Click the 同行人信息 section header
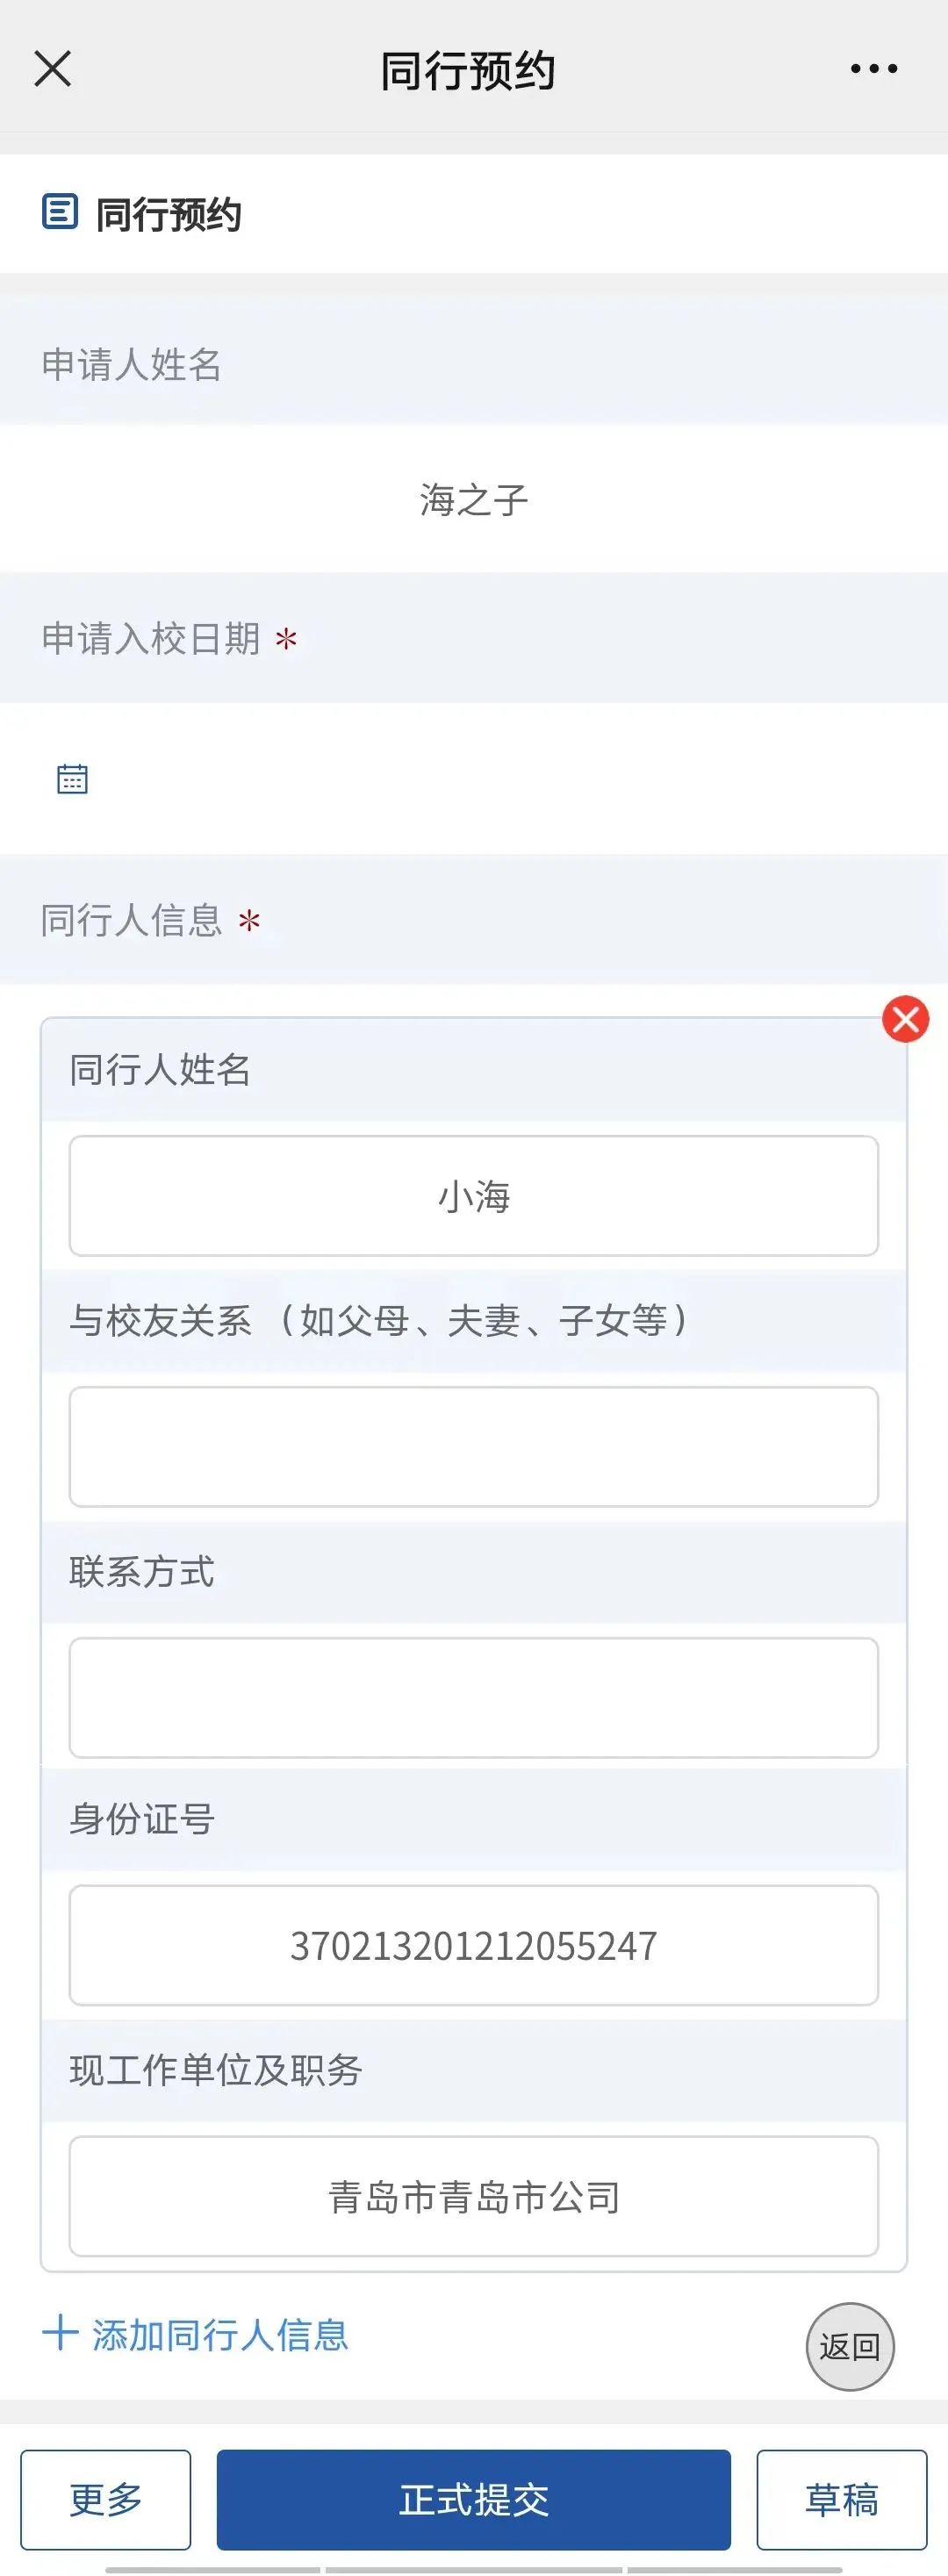948x2576 pixels. [132, 920]
